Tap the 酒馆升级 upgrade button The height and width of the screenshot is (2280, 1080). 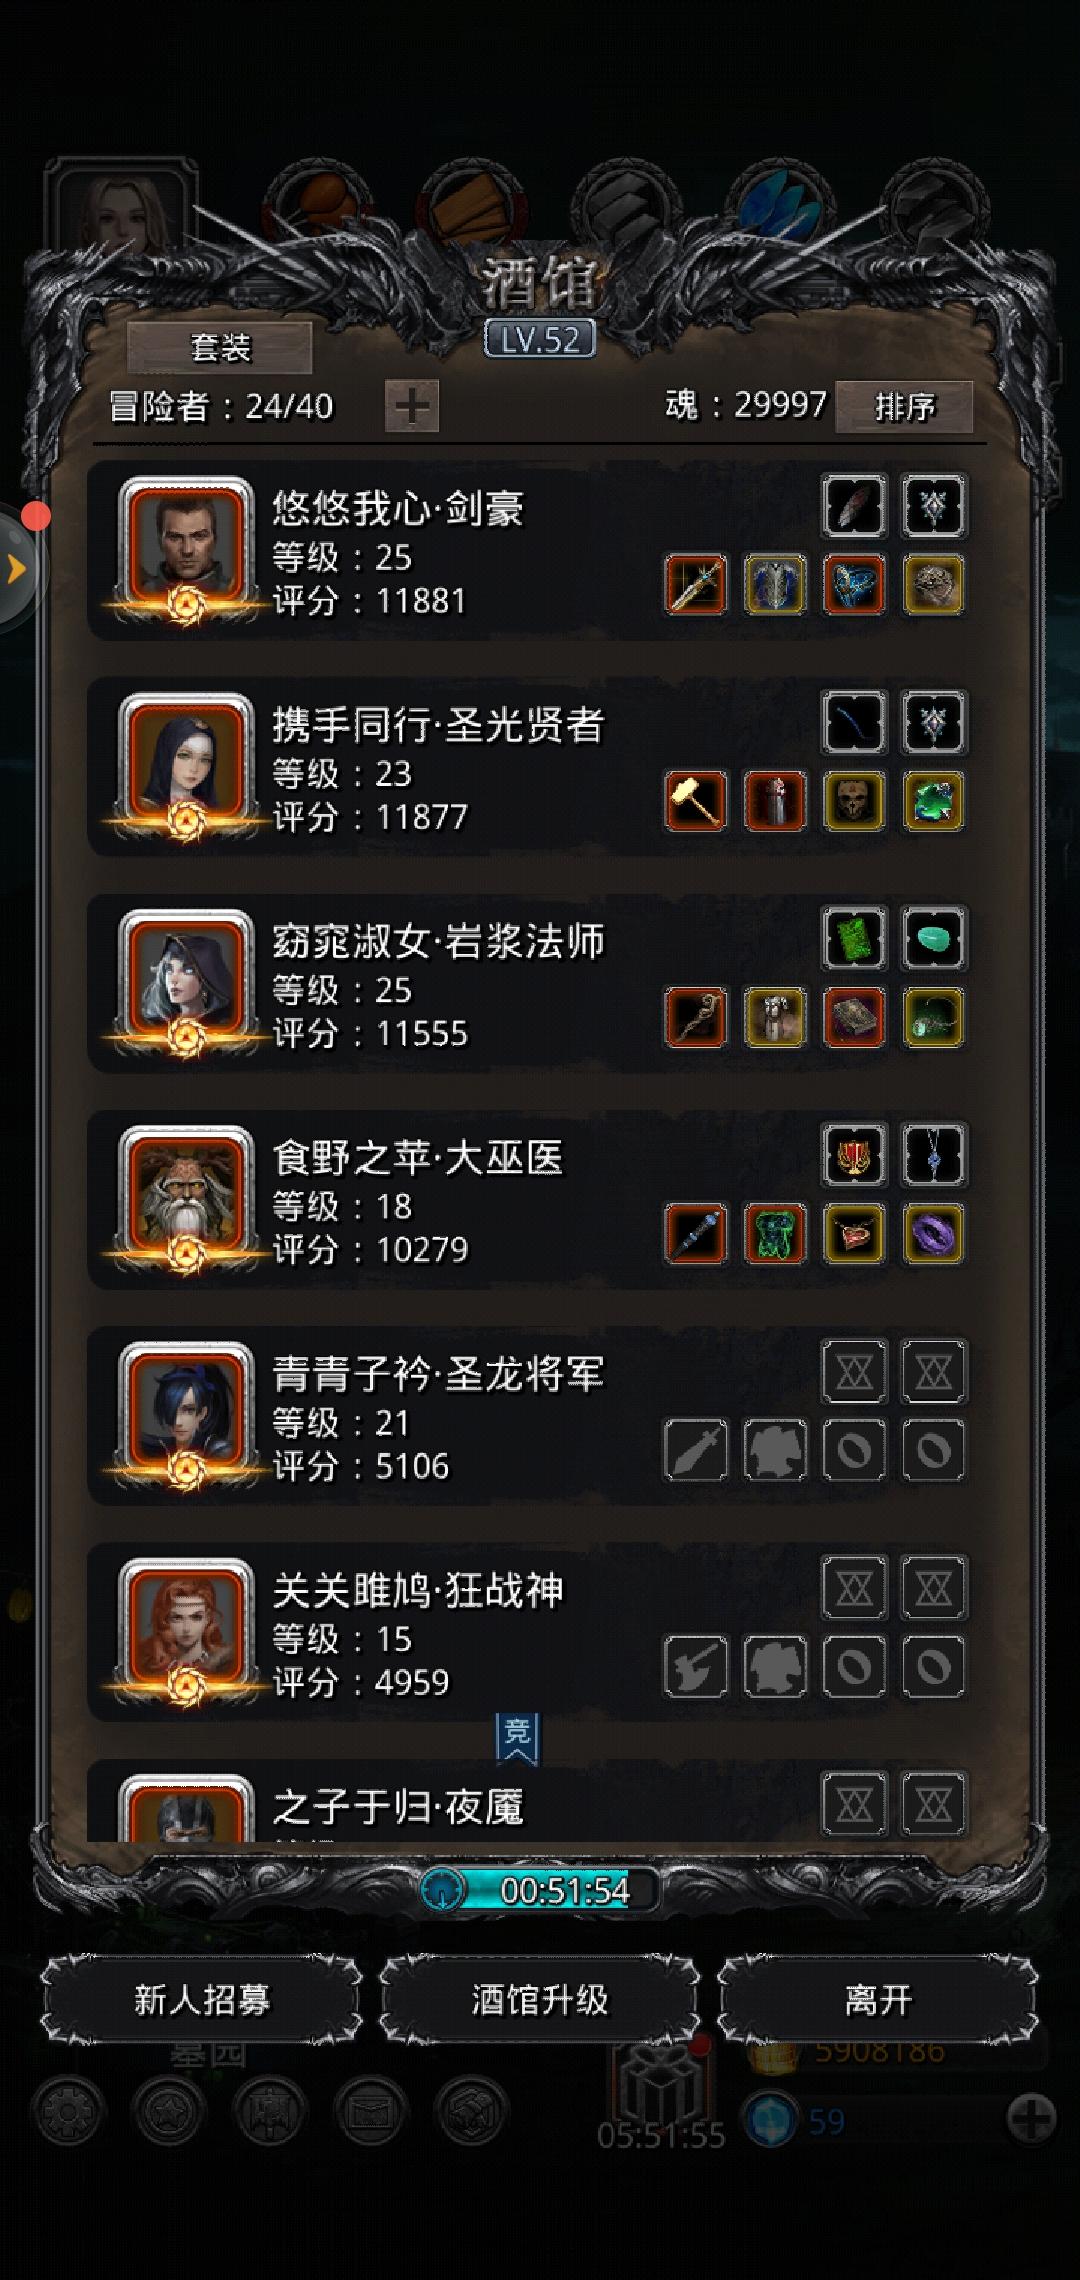540,2000
